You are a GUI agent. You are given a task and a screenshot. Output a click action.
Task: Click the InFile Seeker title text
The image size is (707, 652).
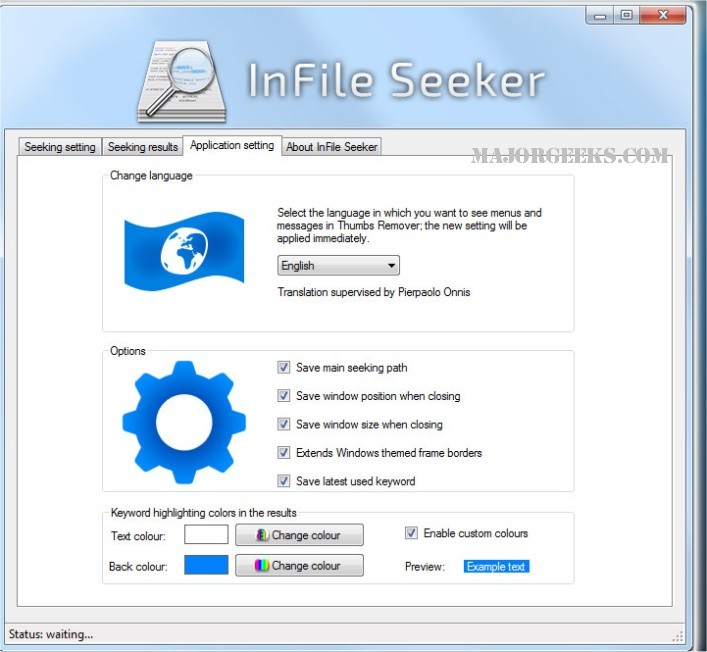pos(396,81)
